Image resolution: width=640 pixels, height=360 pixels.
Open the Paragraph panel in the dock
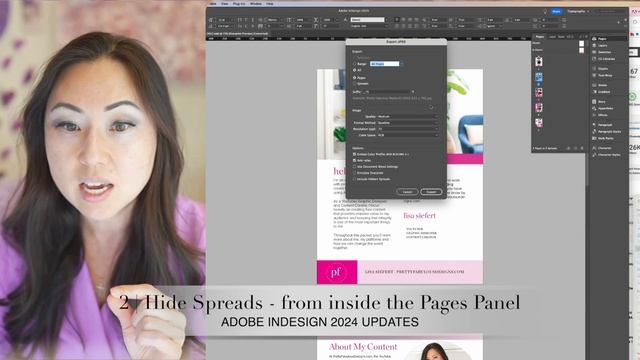click(x=604, y=125)
